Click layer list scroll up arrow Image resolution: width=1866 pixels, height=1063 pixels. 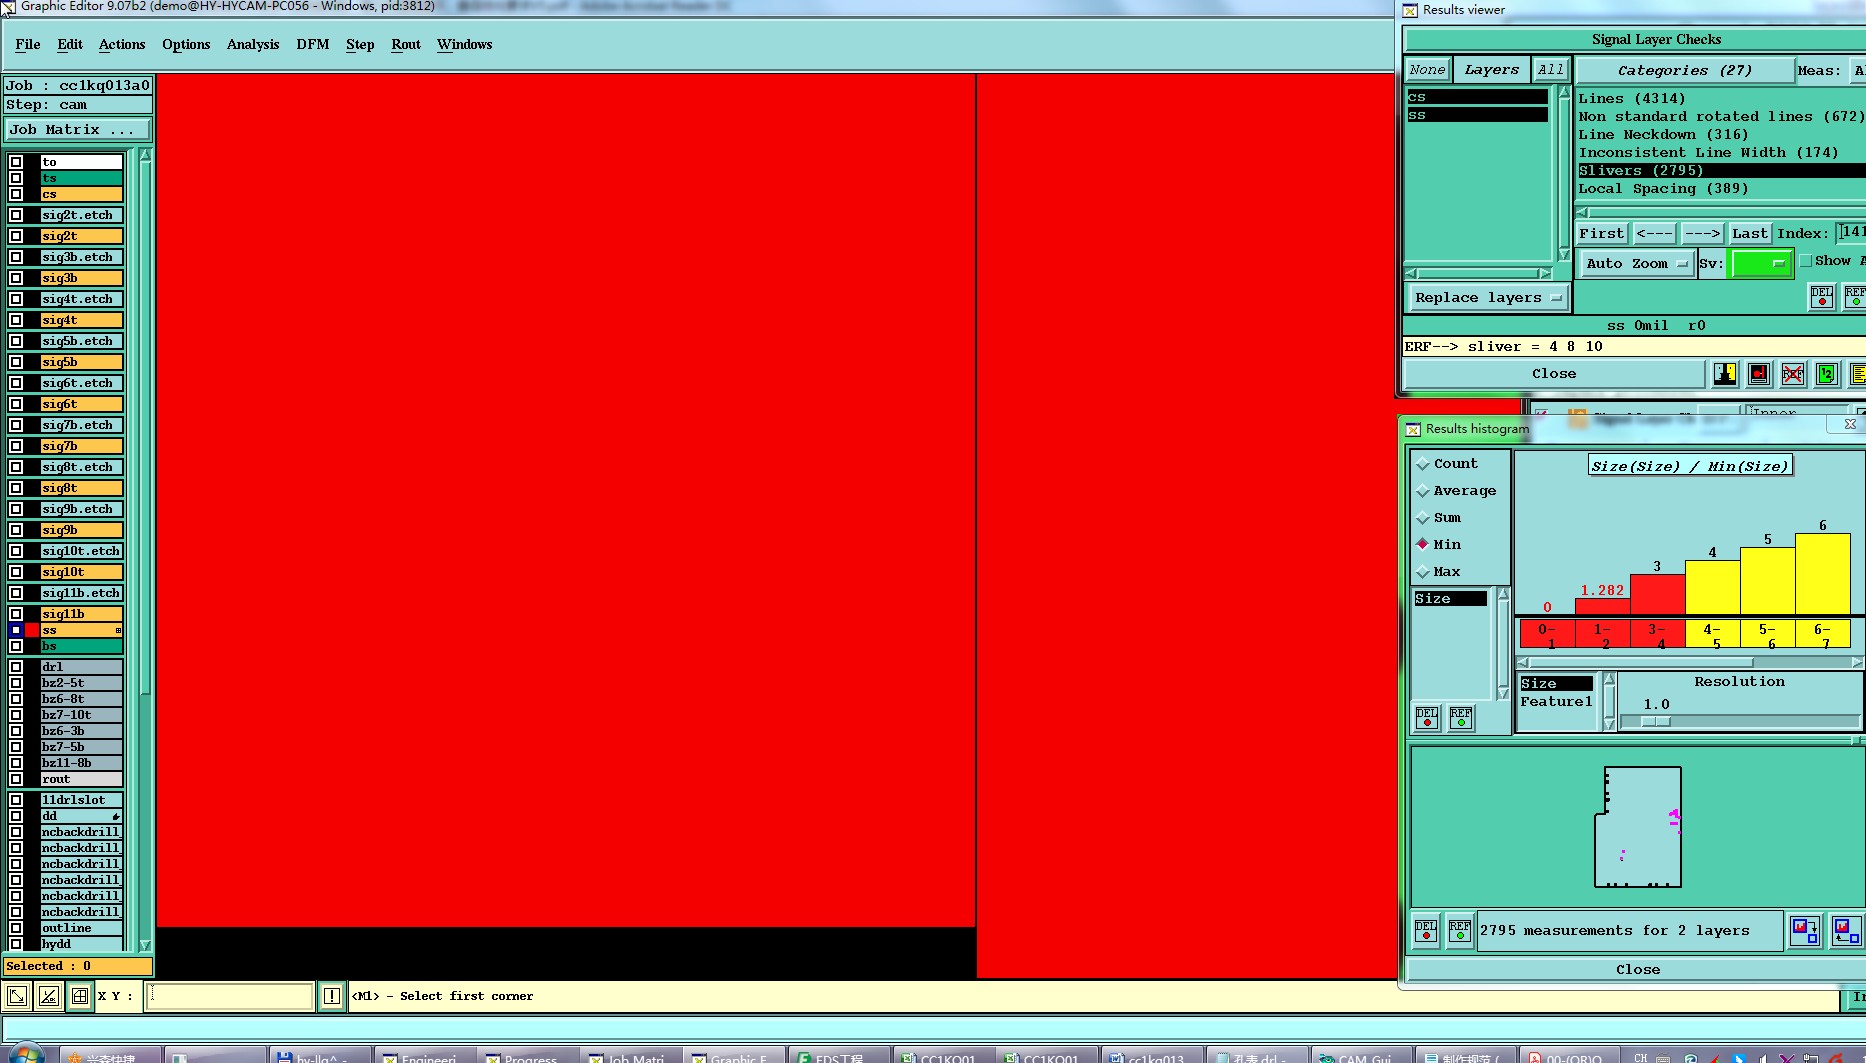[x=145, y=155]
